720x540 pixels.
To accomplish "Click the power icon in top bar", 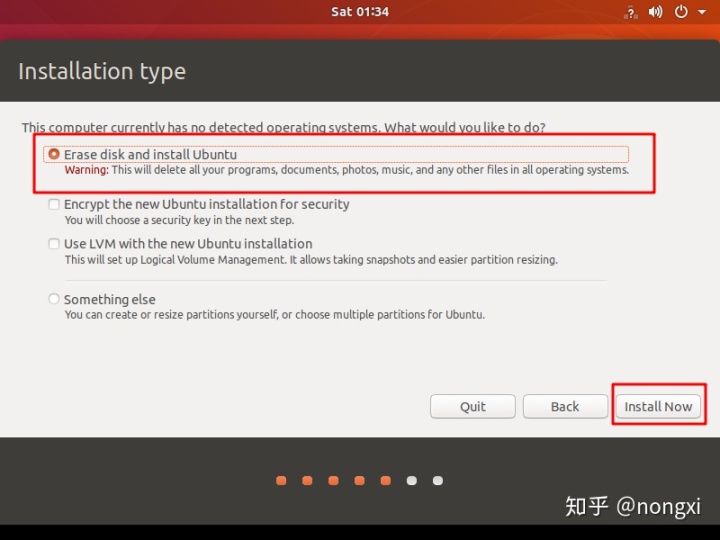I will (681, 11).
